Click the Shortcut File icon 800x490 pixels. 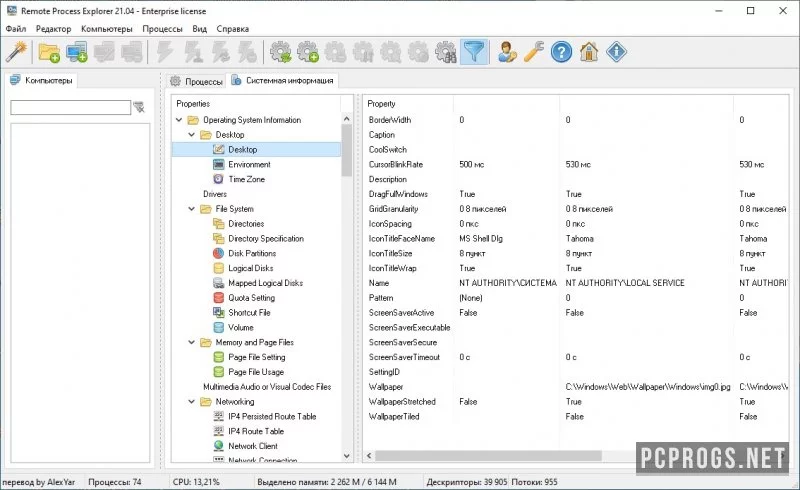[x=218, y=312]
